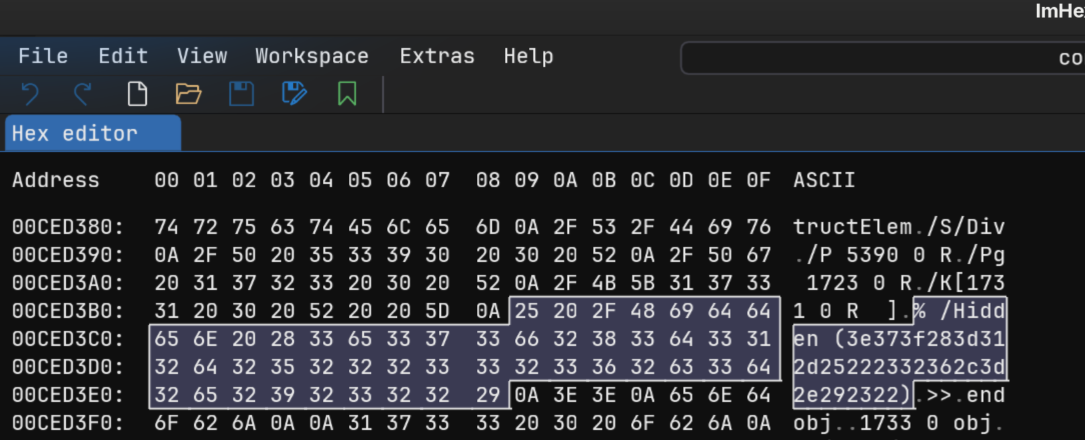Screen dimensions: 1085x440
Task: Click the Address column header
Action: point(56,181)
